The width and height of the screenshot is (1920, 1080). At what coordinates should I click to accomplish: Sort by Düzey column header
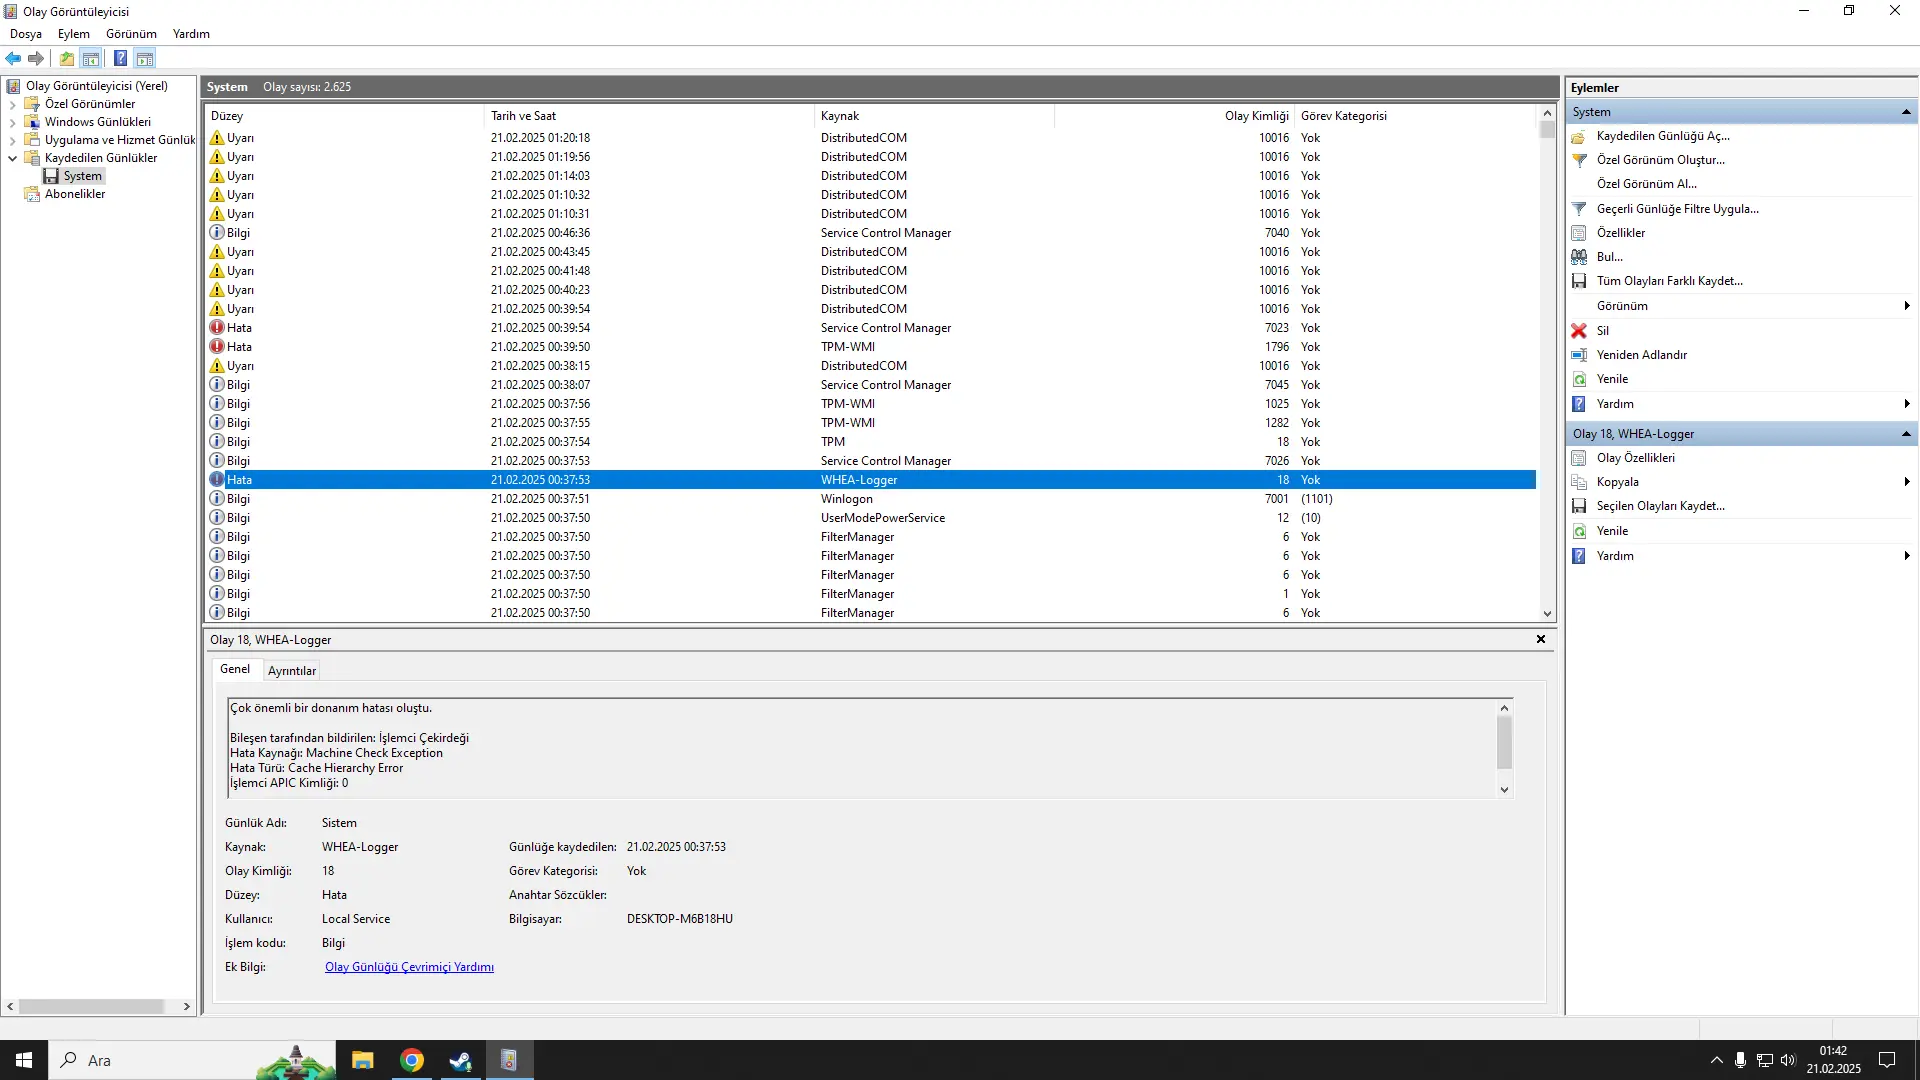345,116
